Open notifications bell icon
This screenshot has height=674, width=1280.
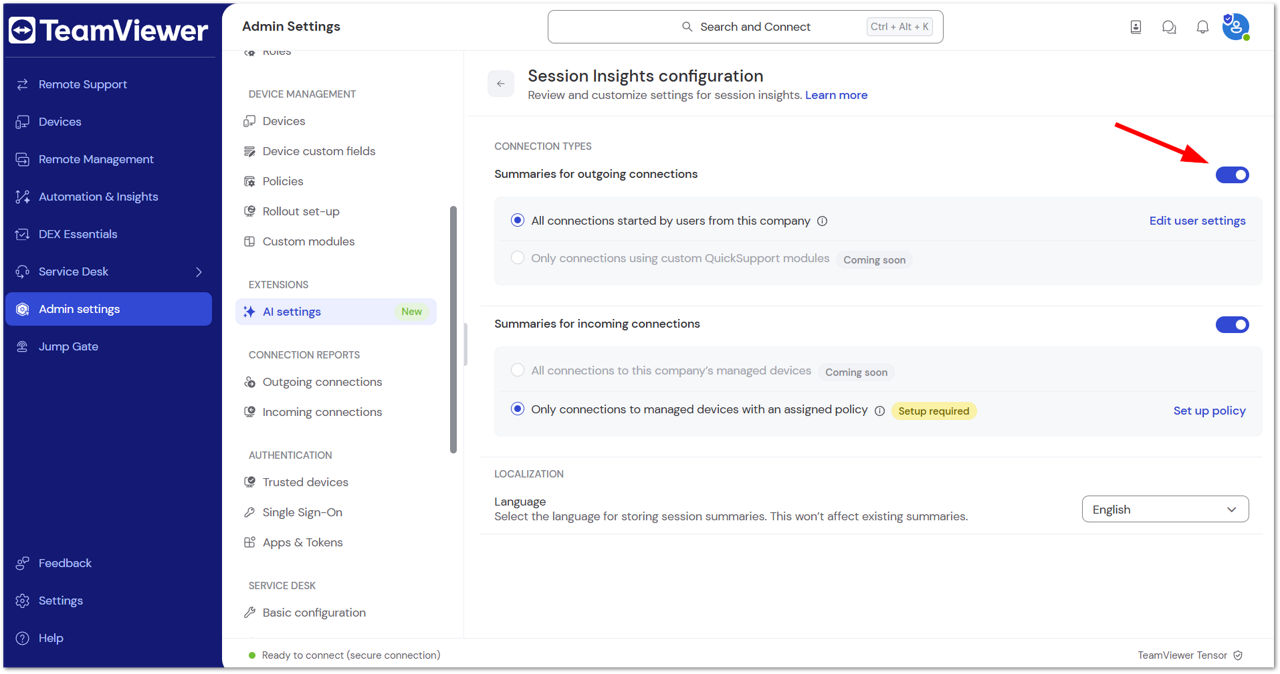point(1203,28)
